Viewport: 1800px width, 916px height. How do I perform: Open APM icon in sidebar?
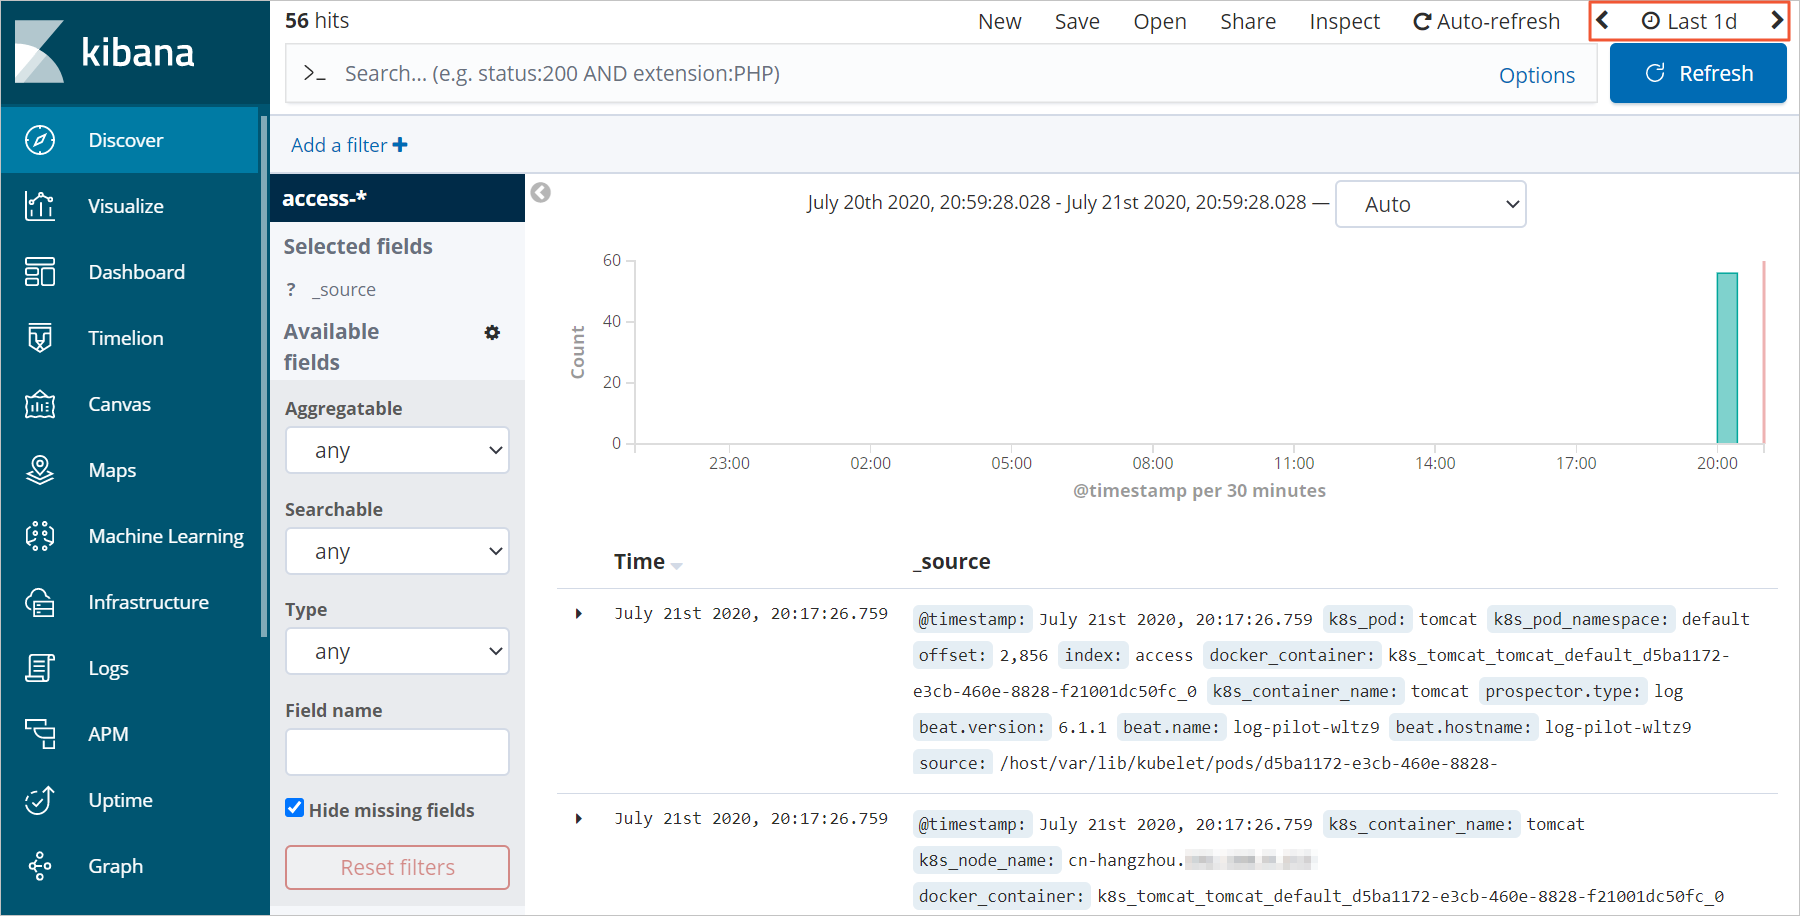tap(40, 734)
